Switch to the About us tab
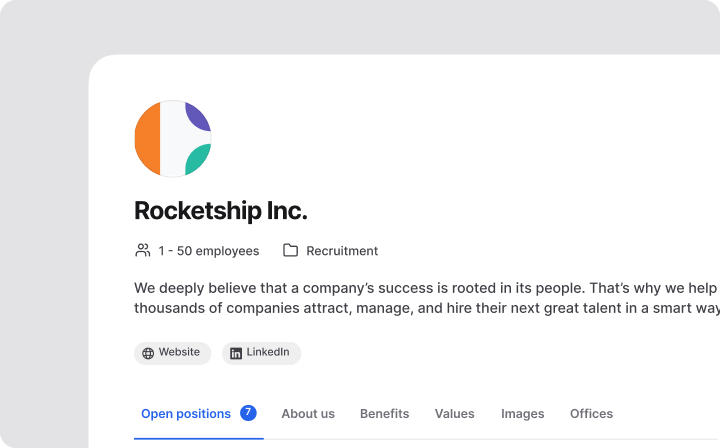The height and width of the screenshot is (448, 720). tap(308, 414)
